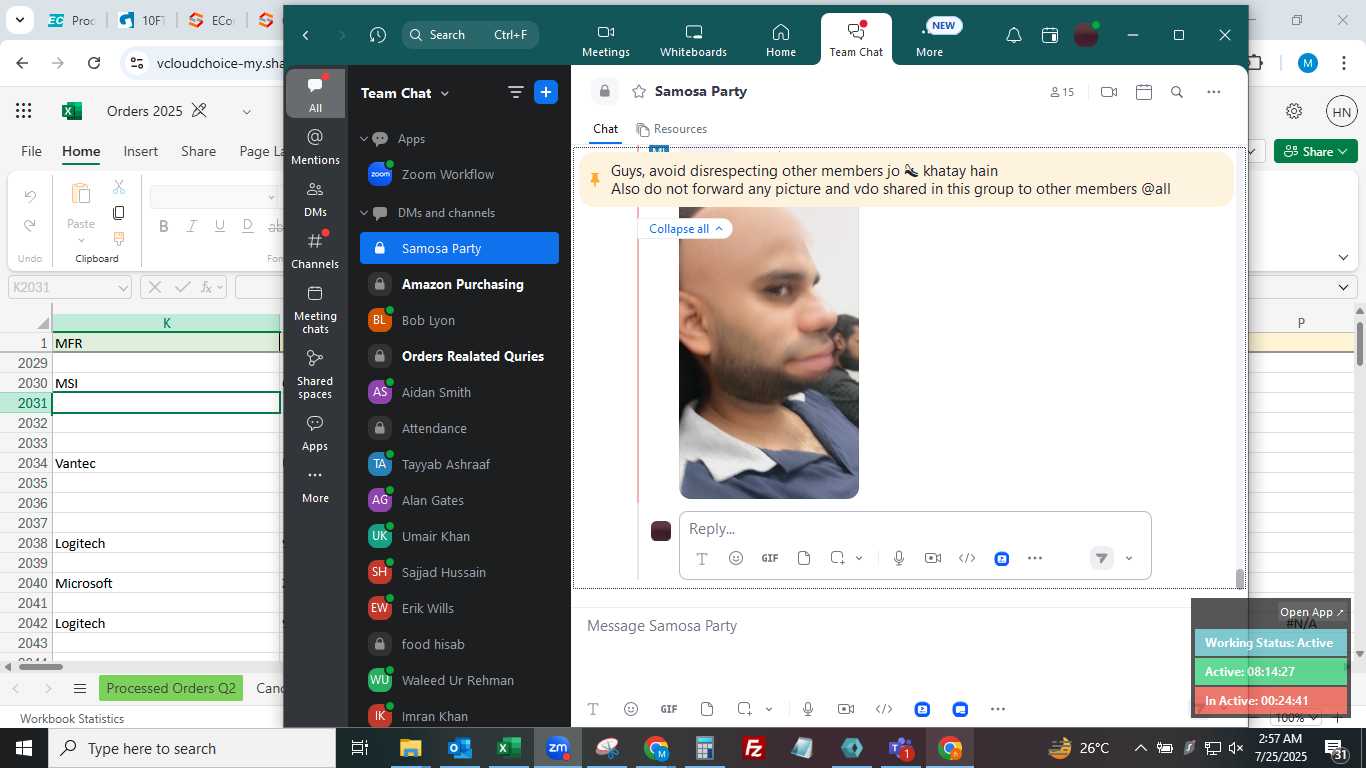Toggle Underline in Excel ribbon
Viewport: 1366px width, 768px height.
[220, 227]
